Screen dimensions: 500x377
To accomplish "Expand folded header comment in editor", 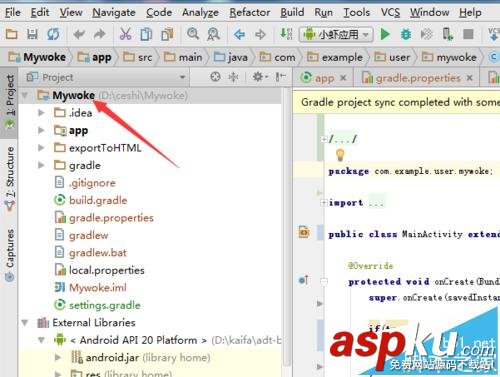I will pyautogui.click(x=323, y=139).
